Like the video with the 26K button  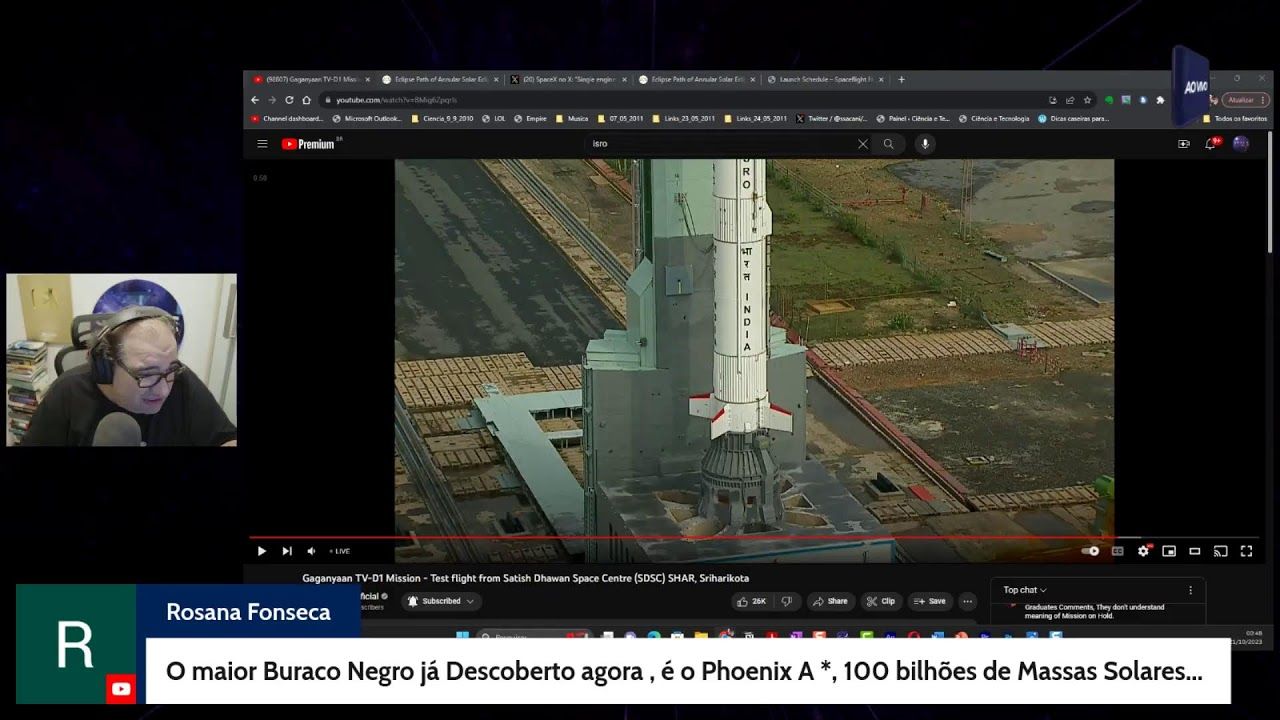[753, 601]
